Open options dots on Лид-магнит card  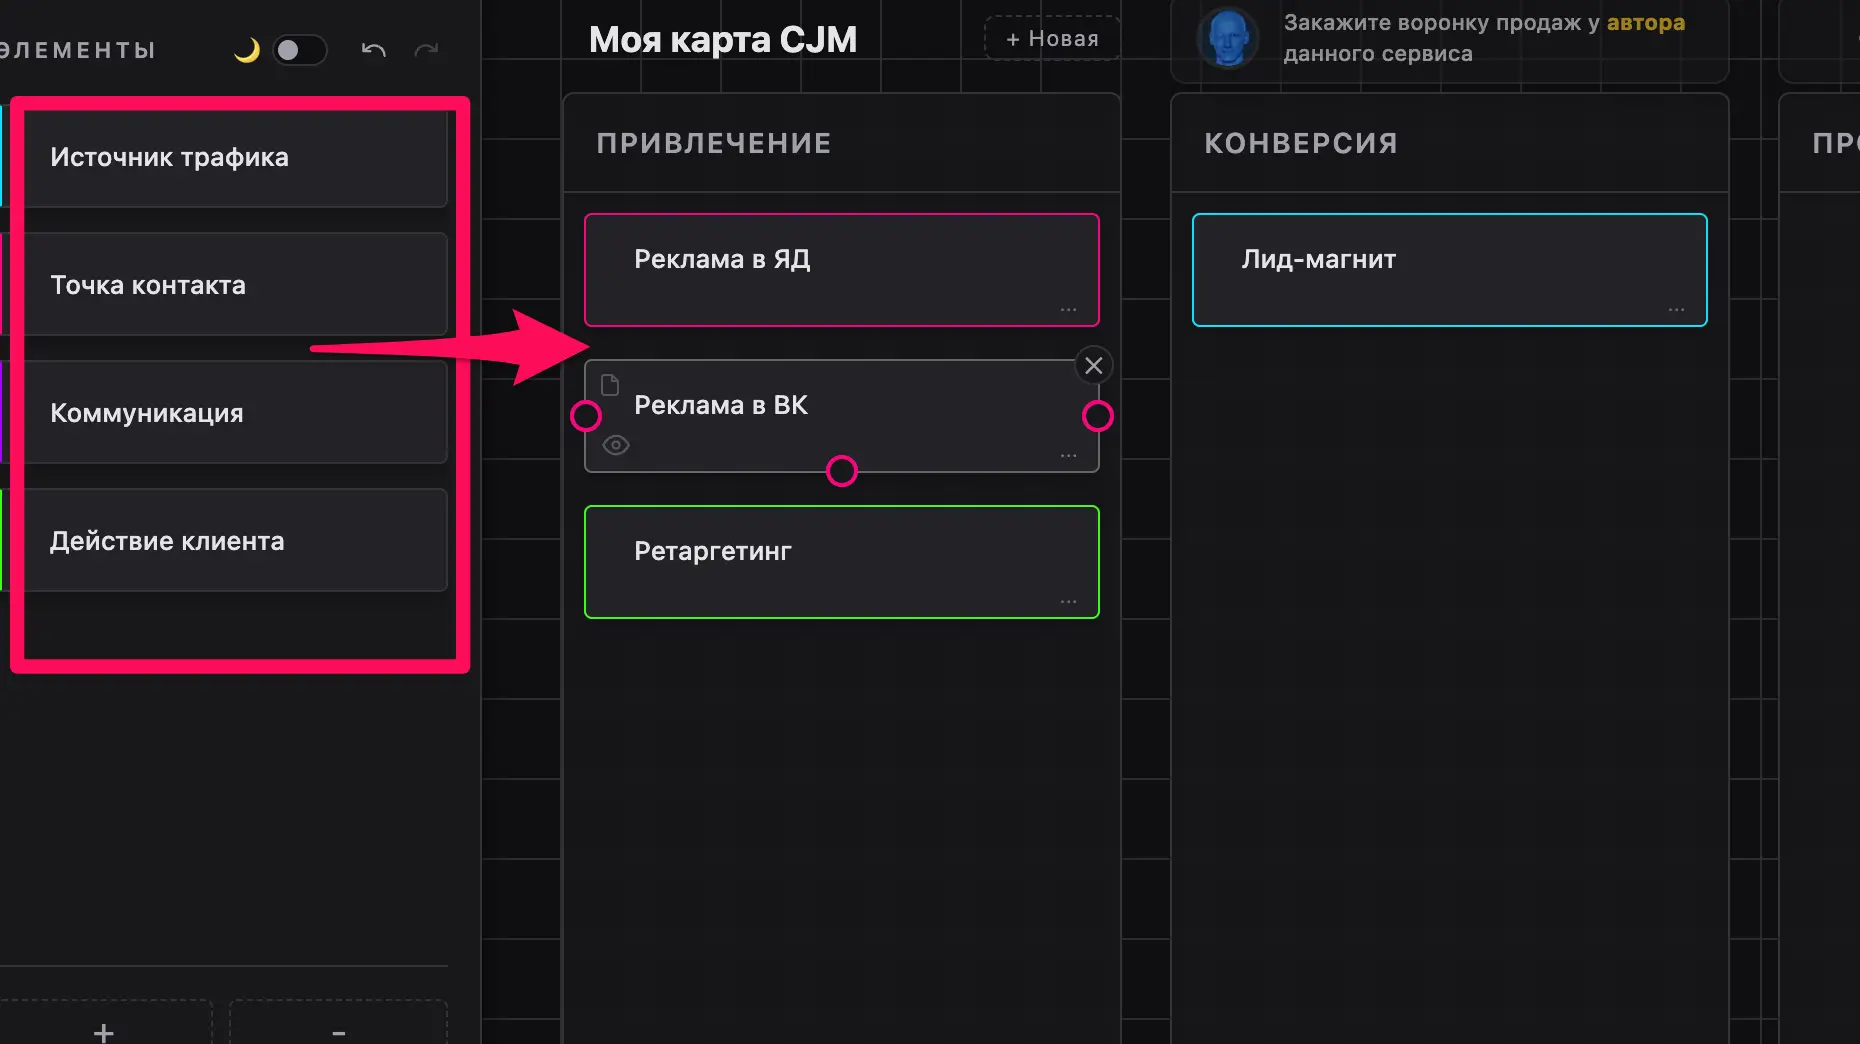(x=1677, y=310)
